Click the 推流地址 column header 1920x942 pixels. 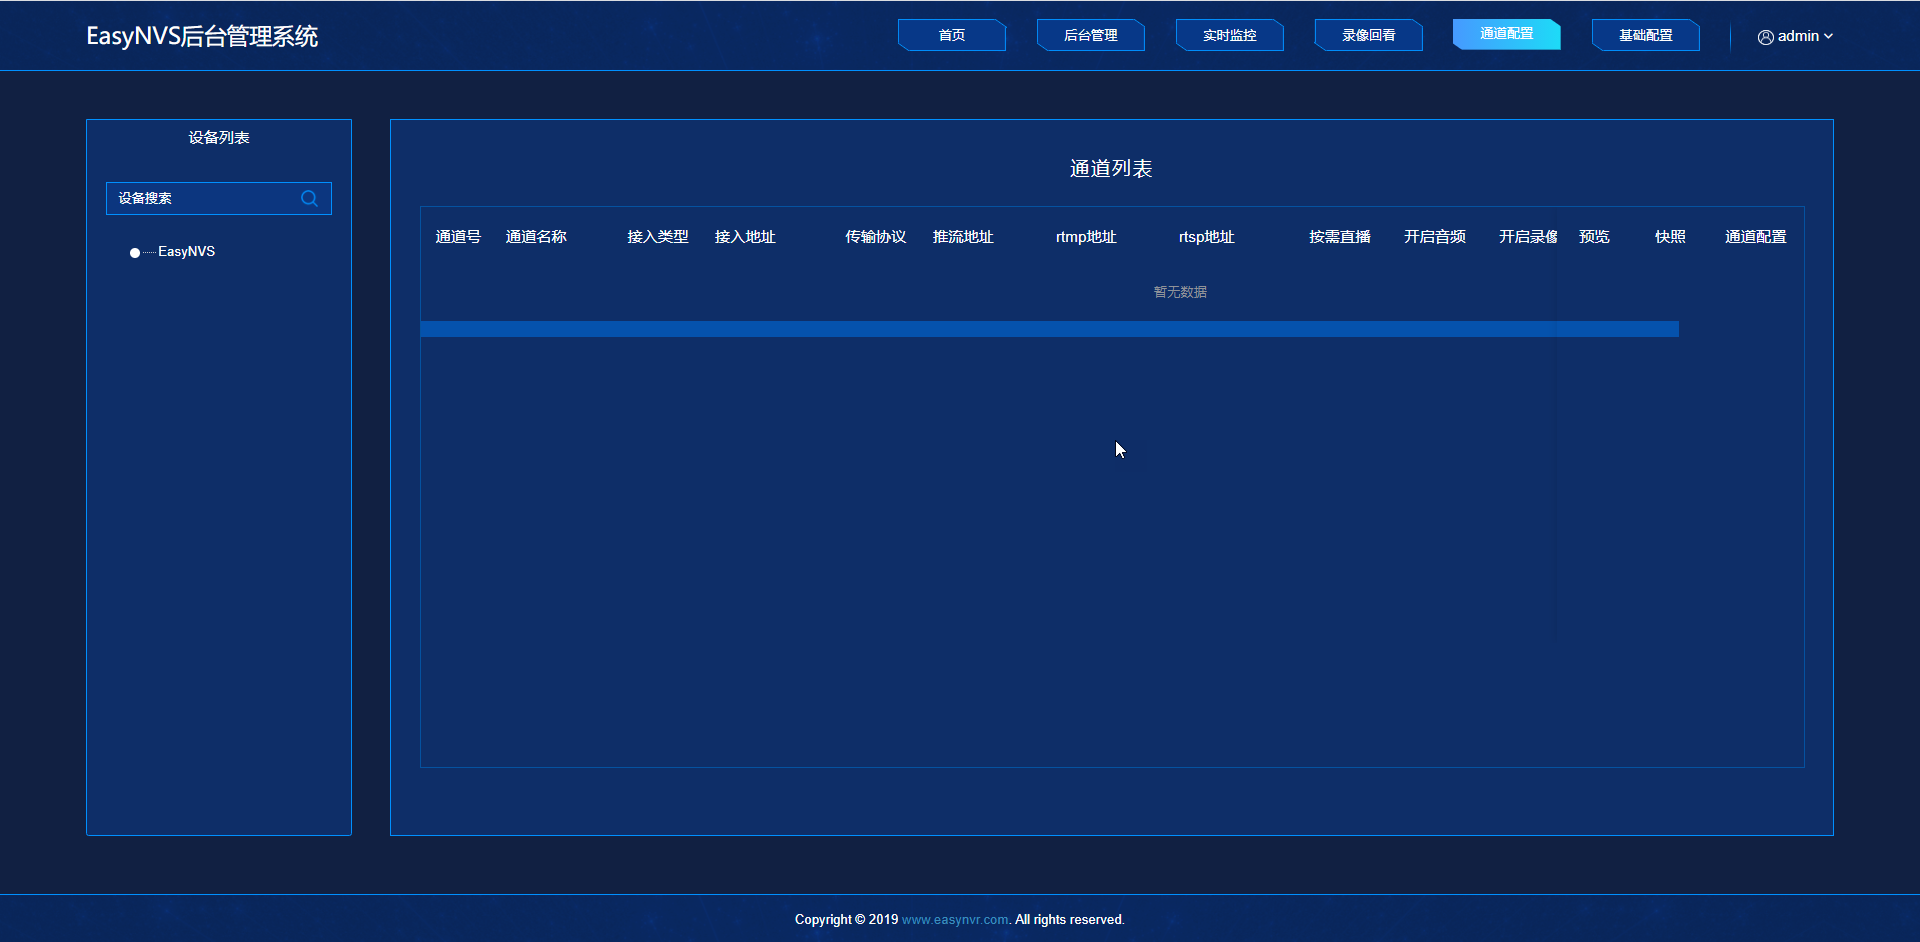point(963,237)
